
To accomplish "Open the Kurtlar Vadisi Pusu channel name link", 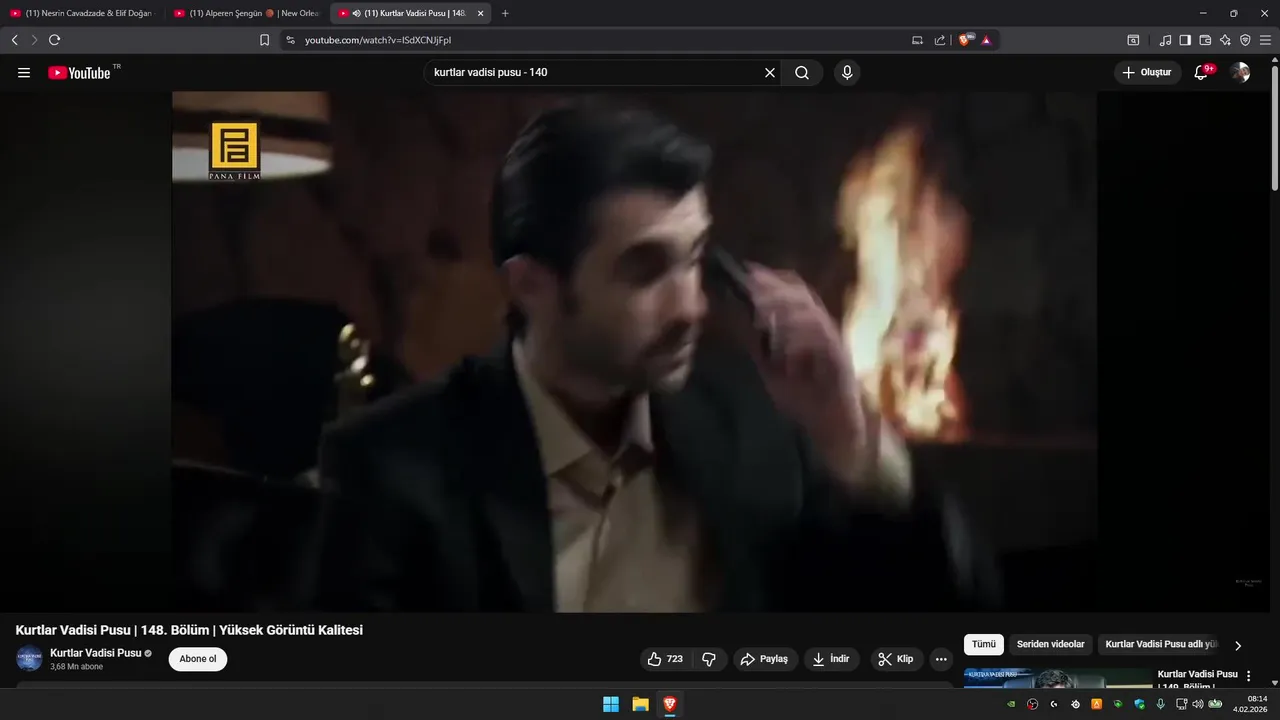I will [x=96, y=653].
